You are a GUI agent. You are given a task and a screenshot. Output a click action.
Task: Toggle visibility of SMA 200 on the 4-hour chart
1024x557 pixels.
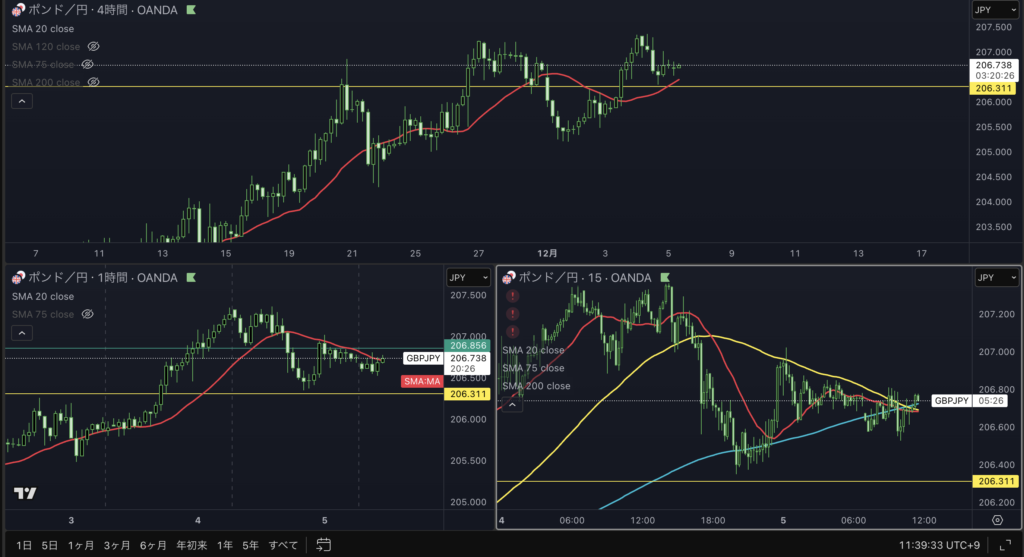(93, 82)
